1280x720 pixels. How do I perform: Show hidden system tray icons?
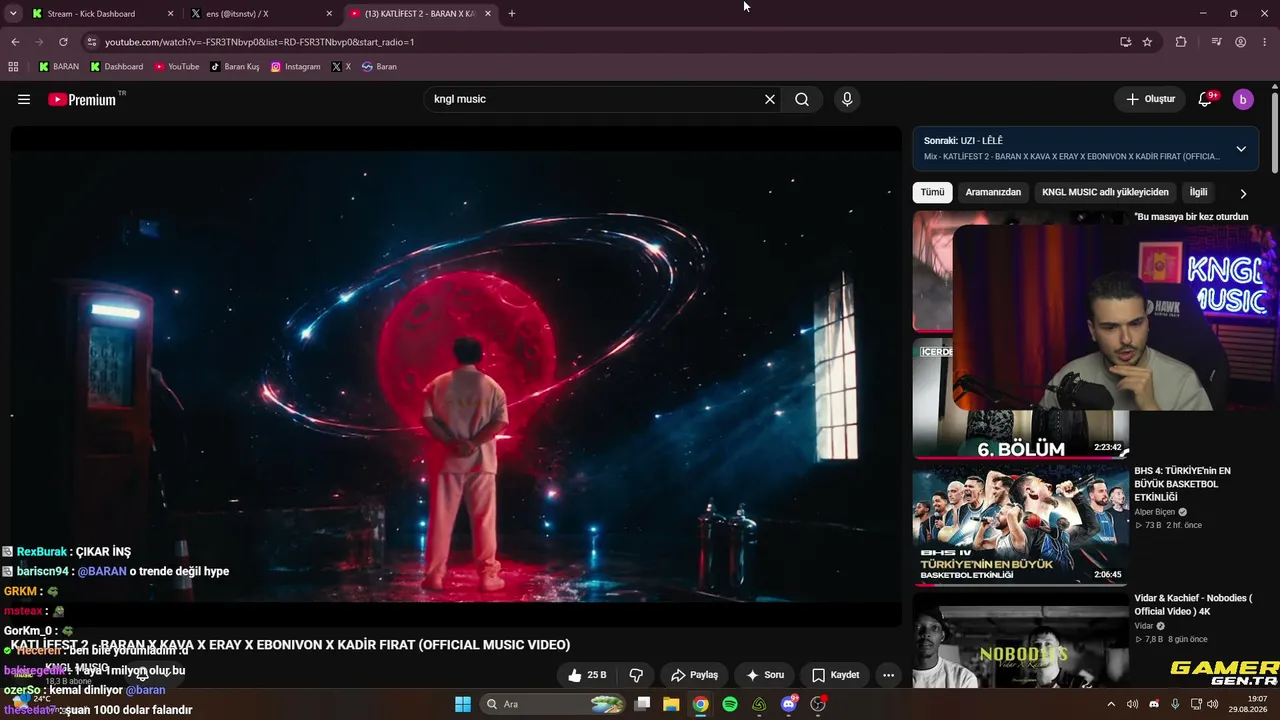coord(1111,704)
